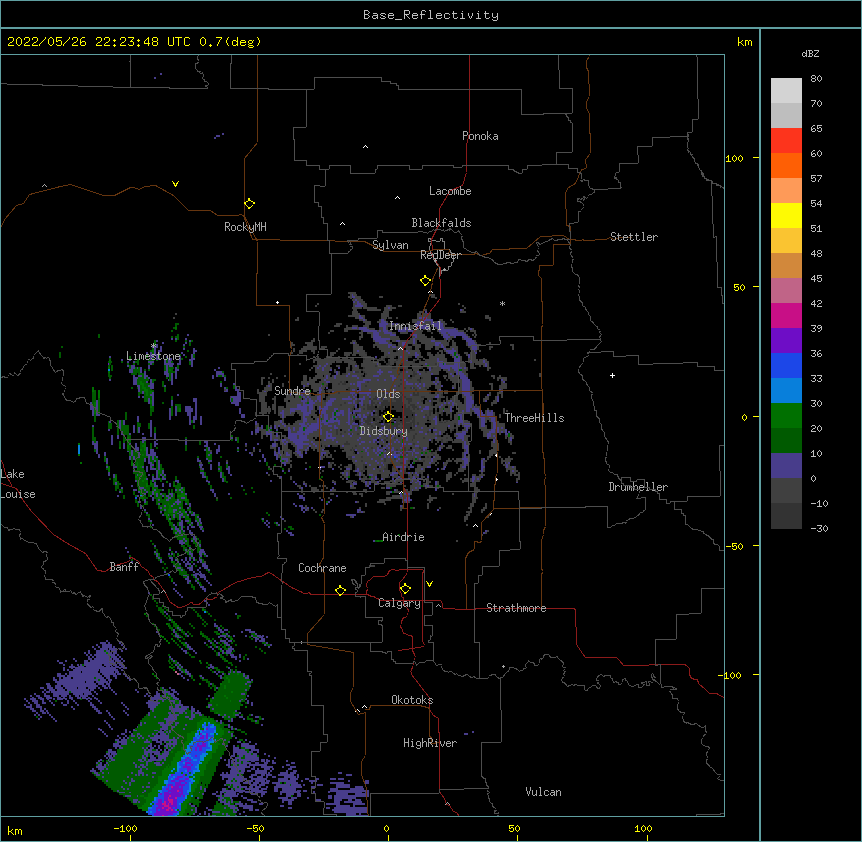Click the magenta 42-39 dBZ legend swatch

pyautogui.click(x=786, y=315)
